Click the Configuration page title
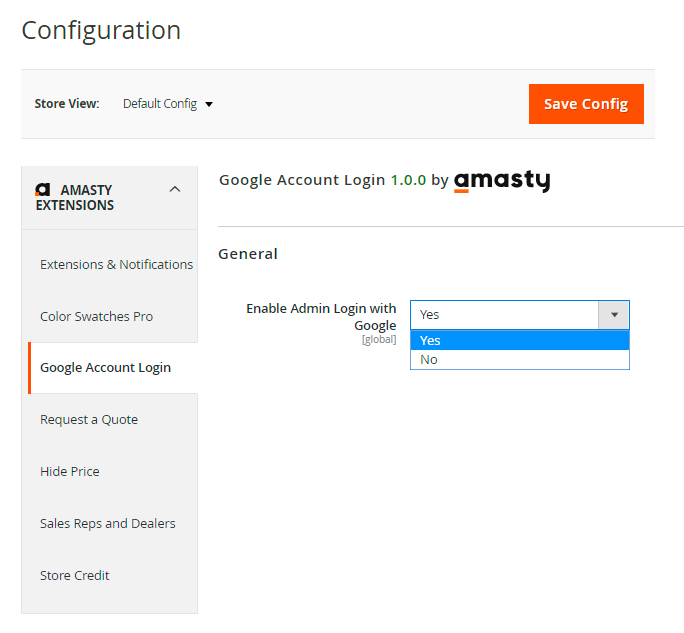 pyautogui.click(x=101, y=31)
